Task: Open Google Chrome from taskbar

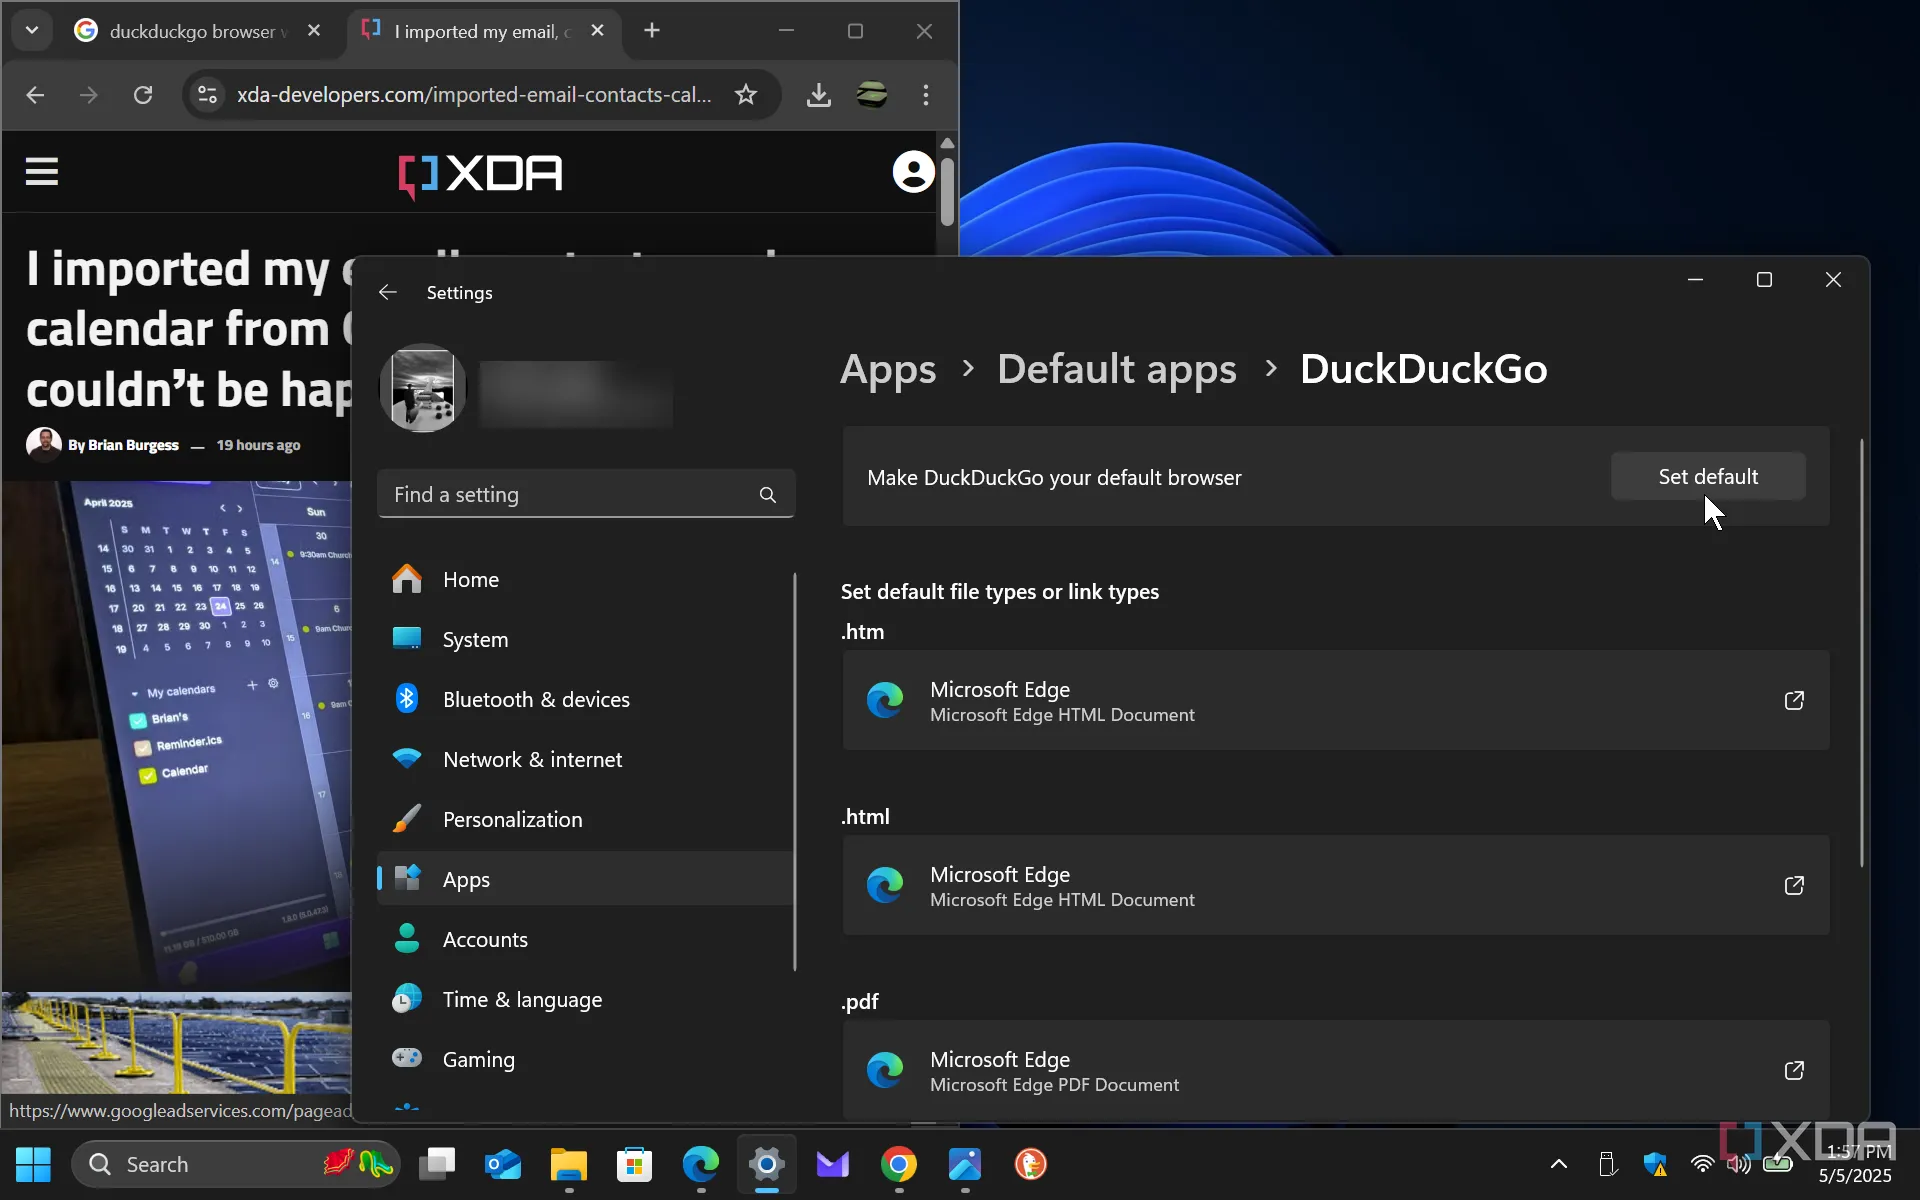Action: point(899,1164)
